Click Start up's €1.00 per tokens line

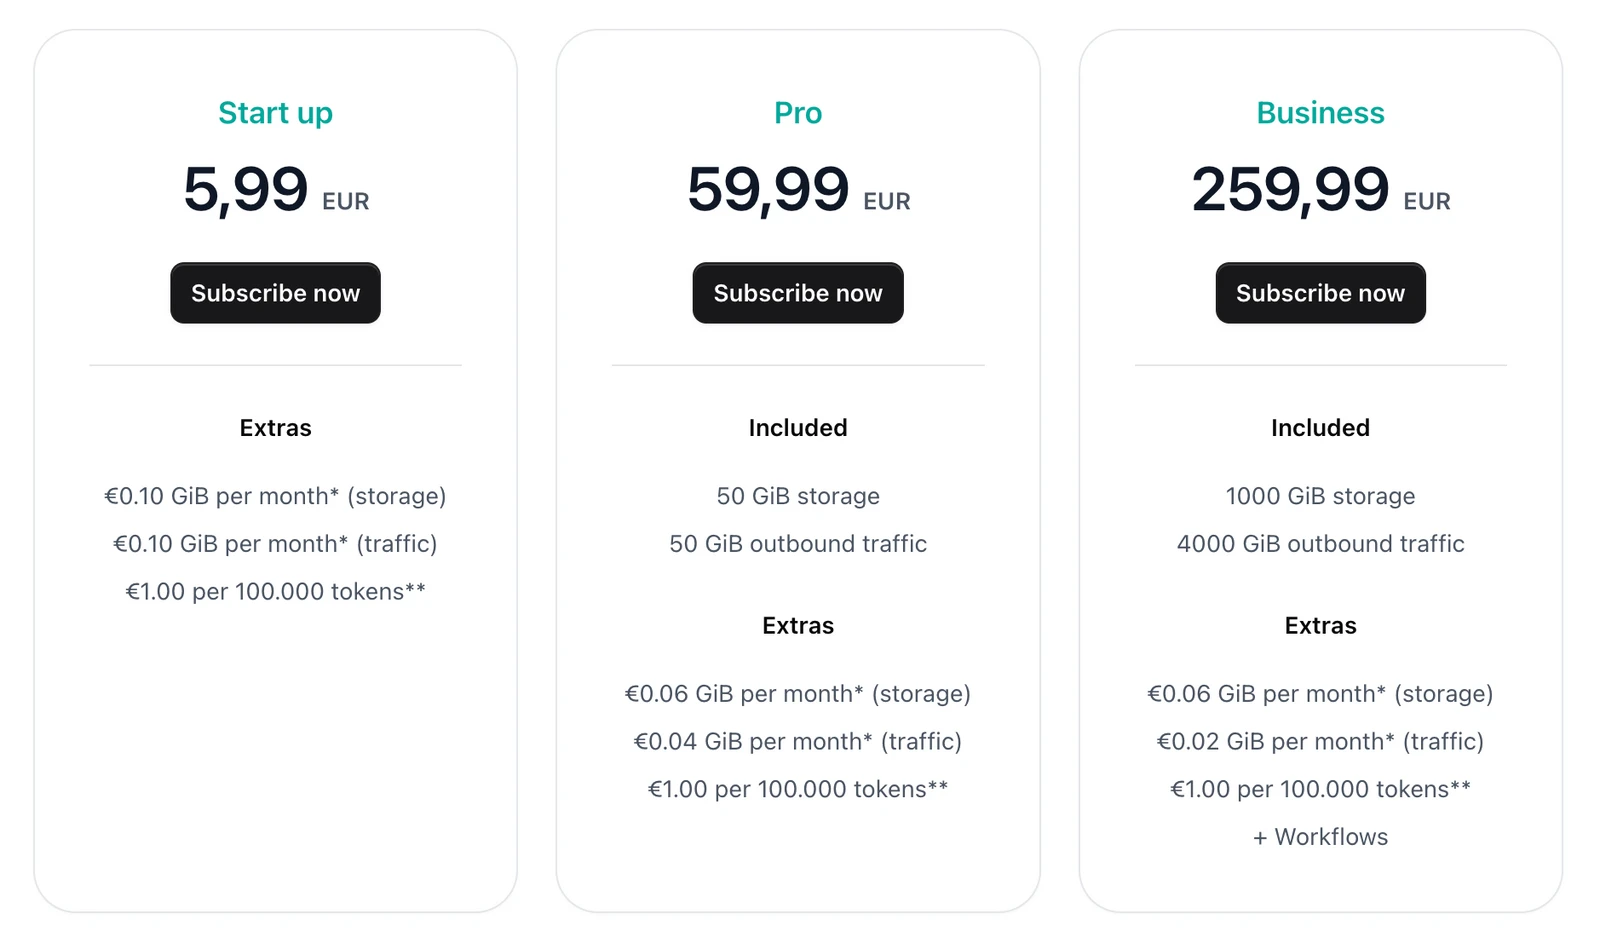click(275, 592)
